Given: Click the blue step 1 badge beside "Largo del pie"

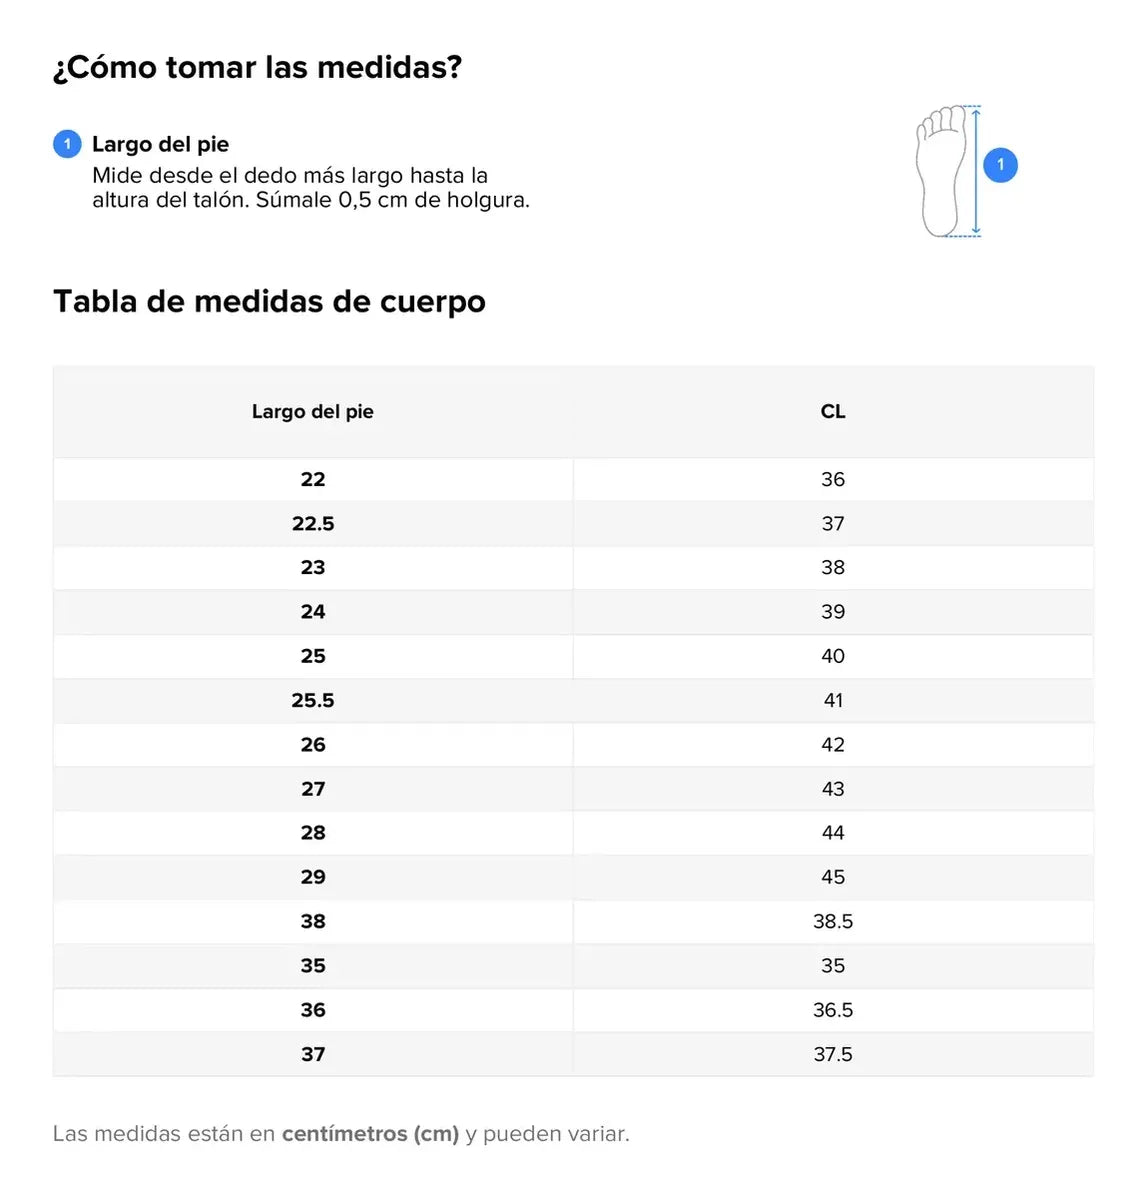Looking at the screenshot, I should [67, 144].
